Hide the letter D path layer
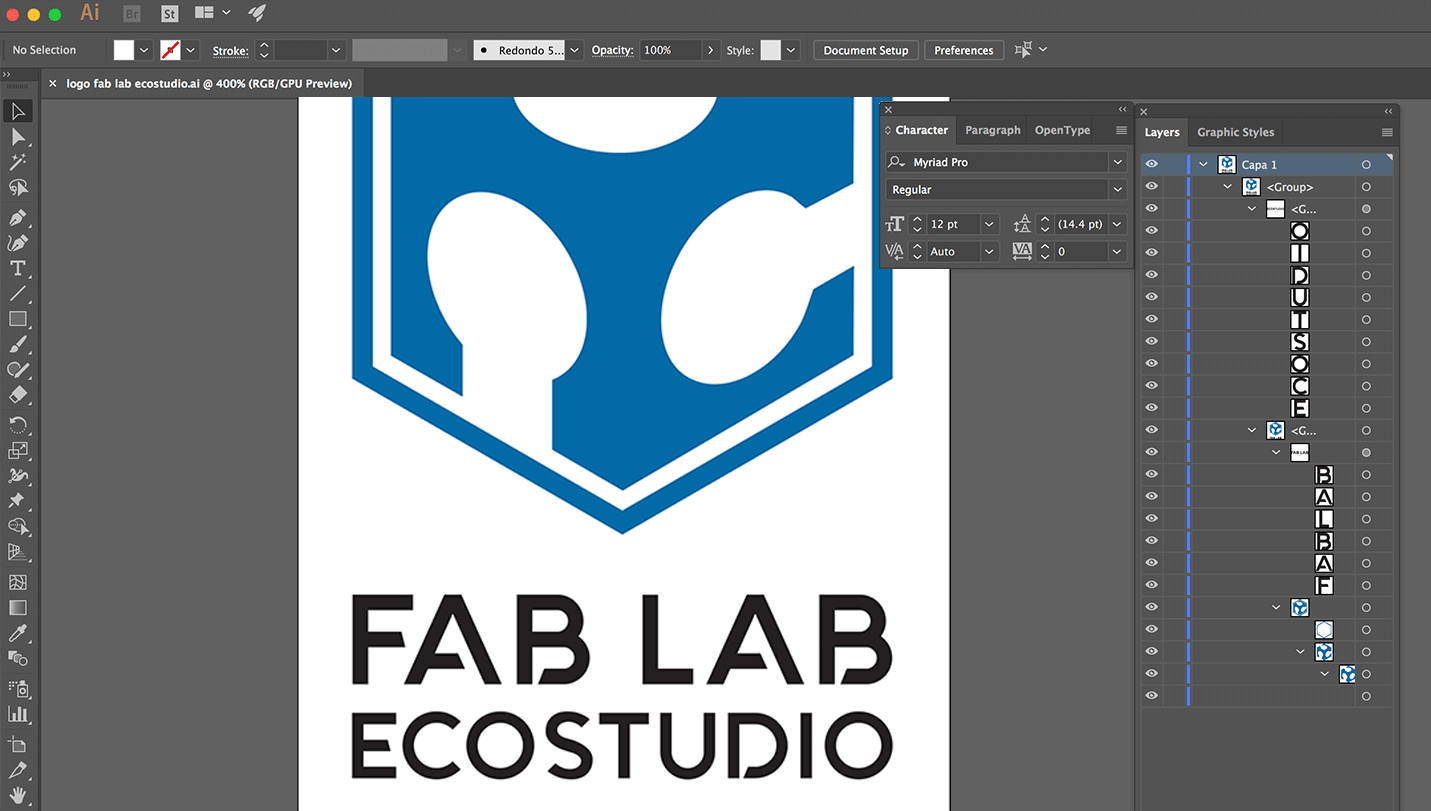This screenshot has width=1431, height=811. (x=1152, y=275)
